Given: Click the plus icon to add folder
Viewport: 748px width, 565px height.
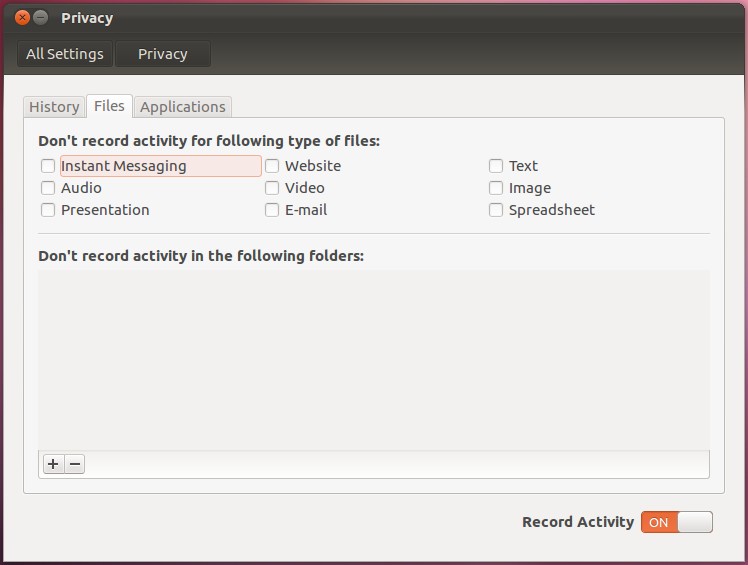Looking at the screenshot, I should 53,464.
